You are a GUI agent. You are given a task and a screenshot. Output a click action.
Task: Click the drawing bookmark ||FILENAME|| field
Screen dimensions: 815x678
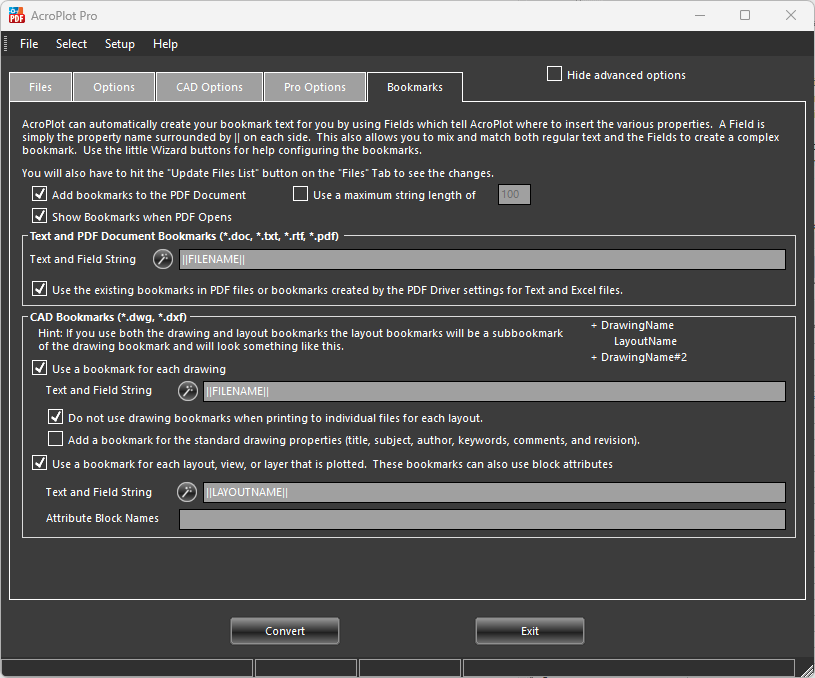[x=494, y=392]
